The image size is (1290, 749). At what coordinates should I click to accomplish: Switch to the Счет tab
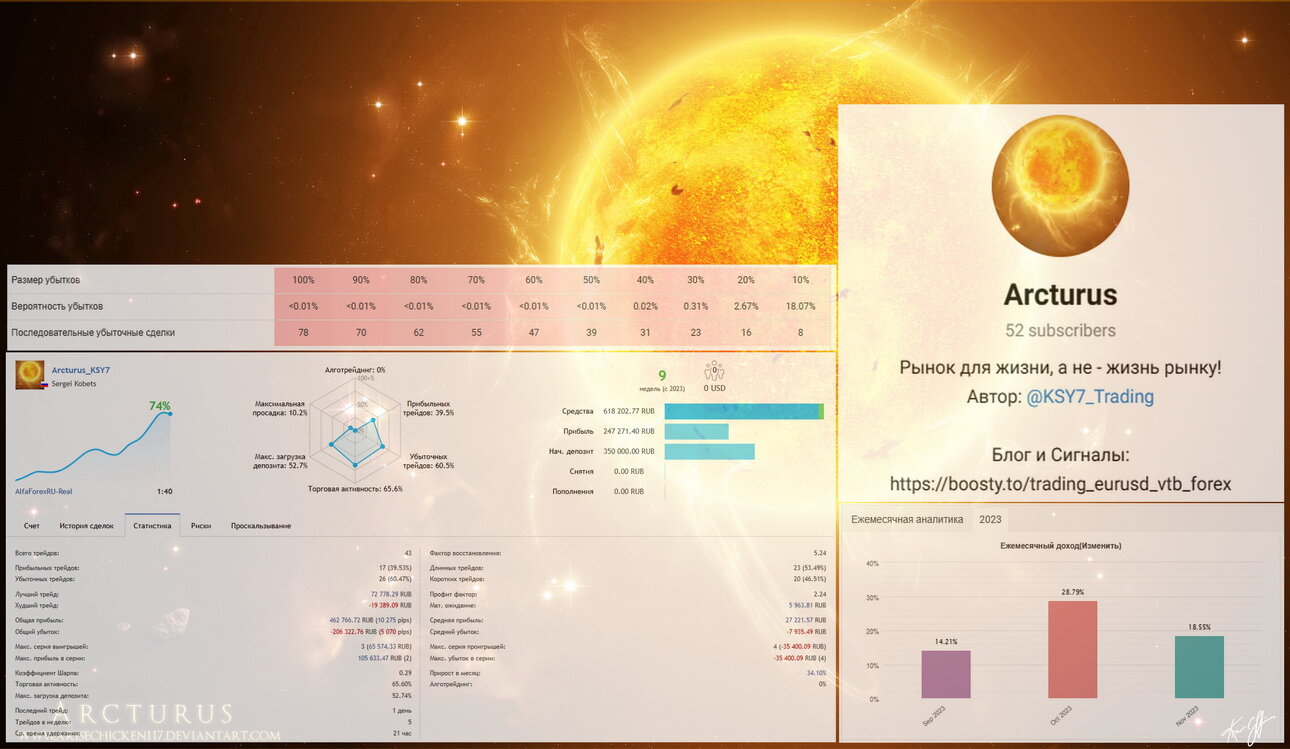click(x=32, y=526)
